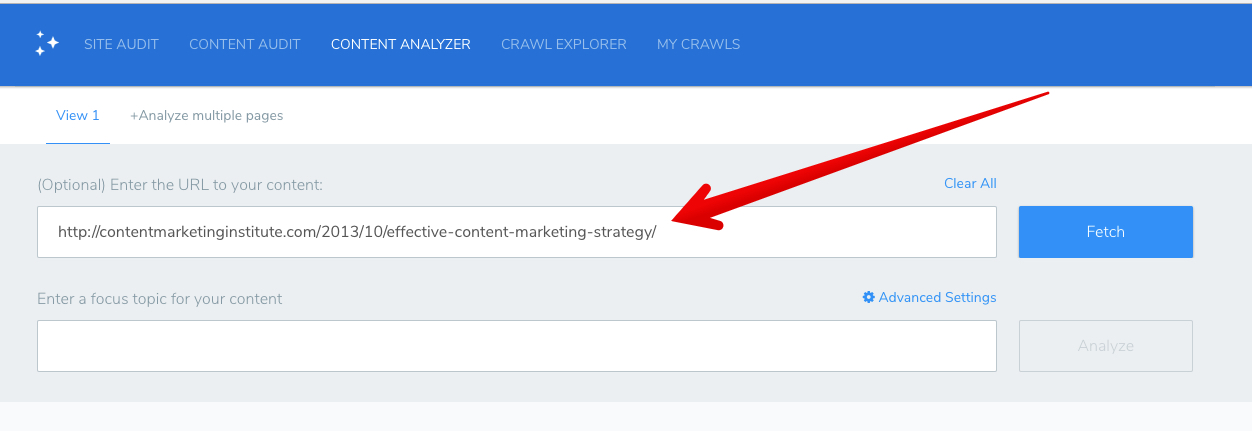1252x431 pixels.
Task: Open the Site Audit menu item
Action: click(121, 44)
